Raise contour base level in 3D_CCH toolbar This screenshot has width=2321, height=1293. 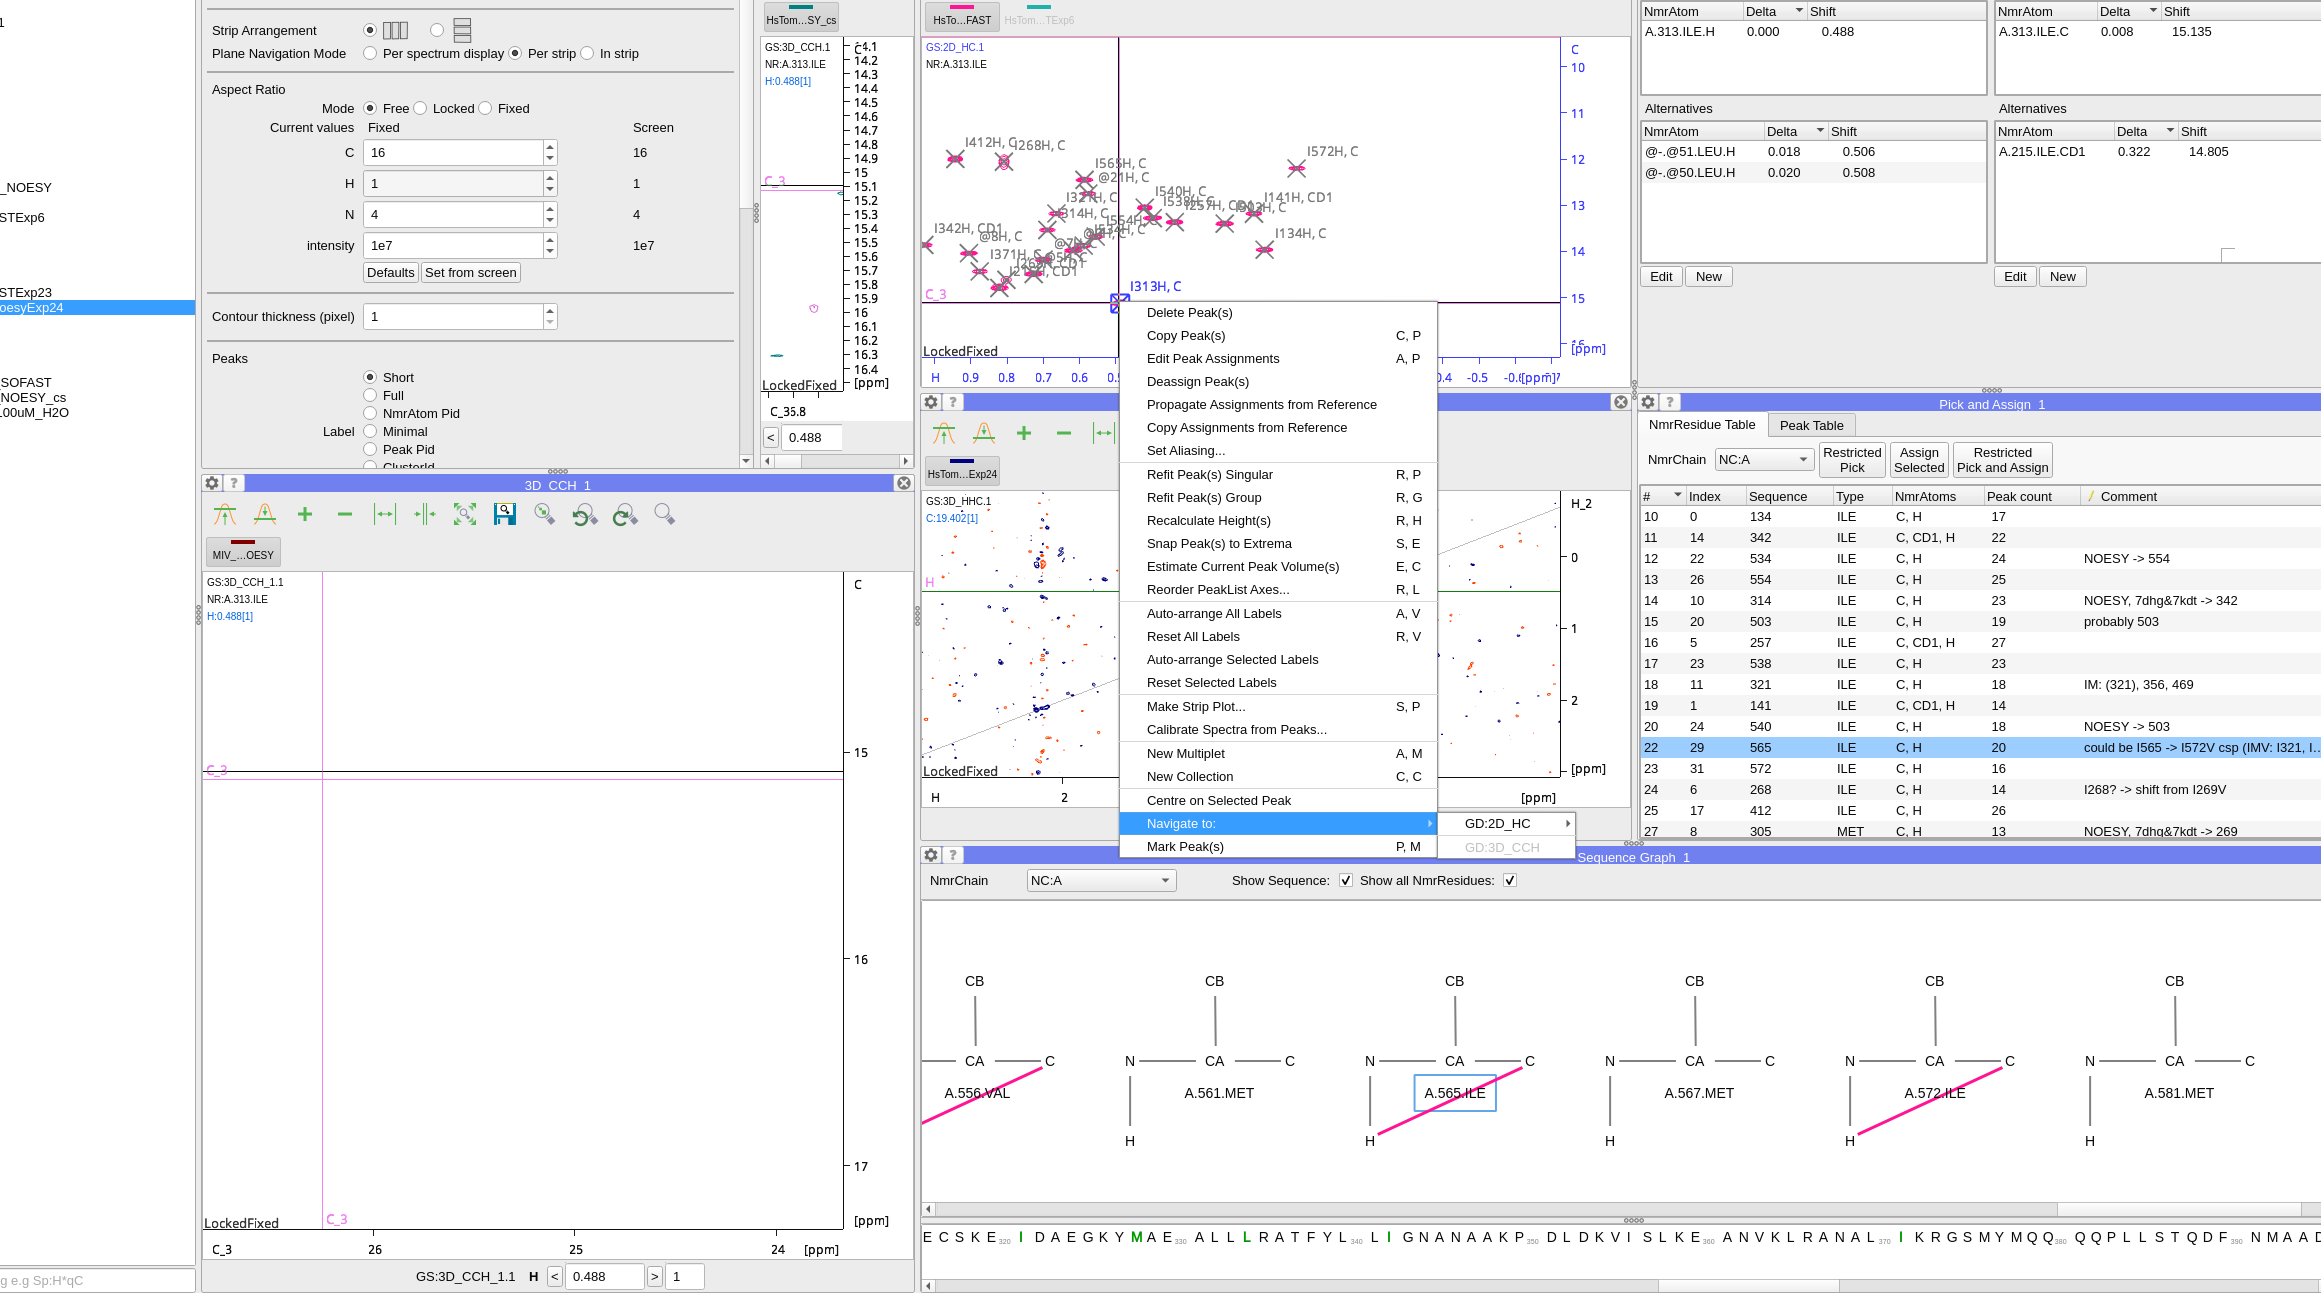(x=225, y=514)
